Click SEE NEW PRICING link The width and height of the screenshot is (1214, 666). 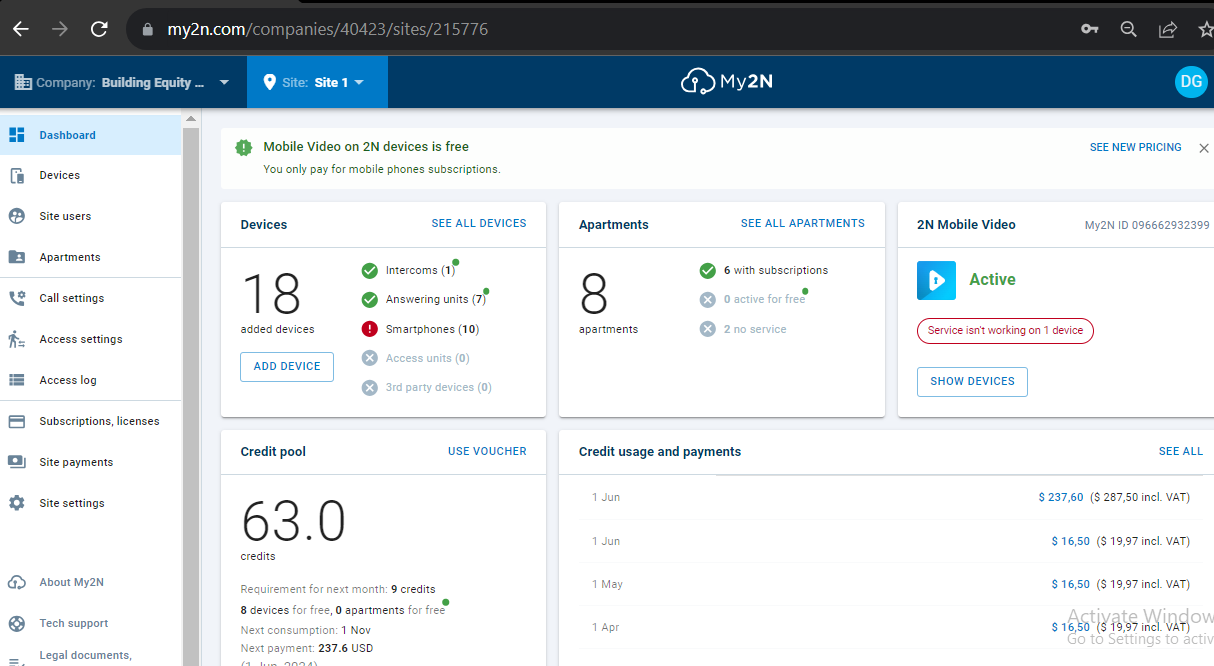[1135, 147]
